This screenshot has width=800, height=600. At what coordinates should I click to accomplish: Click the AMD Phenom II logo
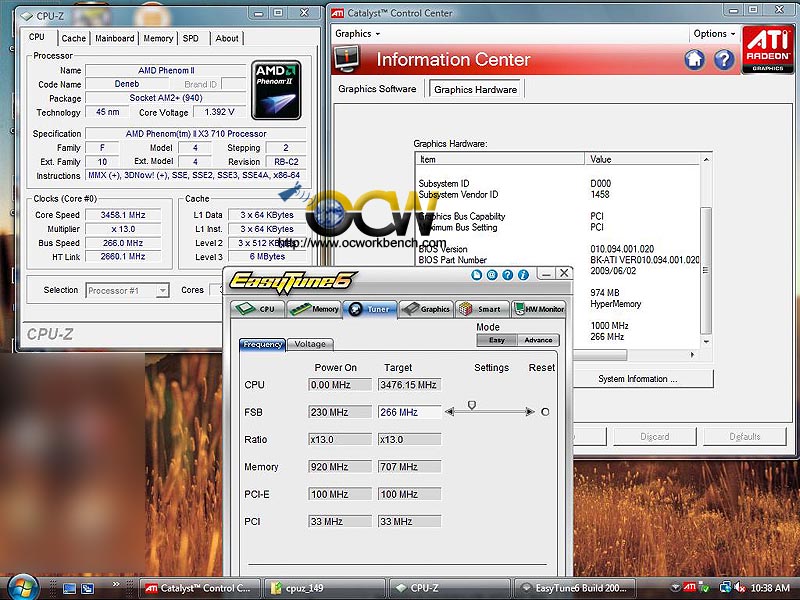276,90
